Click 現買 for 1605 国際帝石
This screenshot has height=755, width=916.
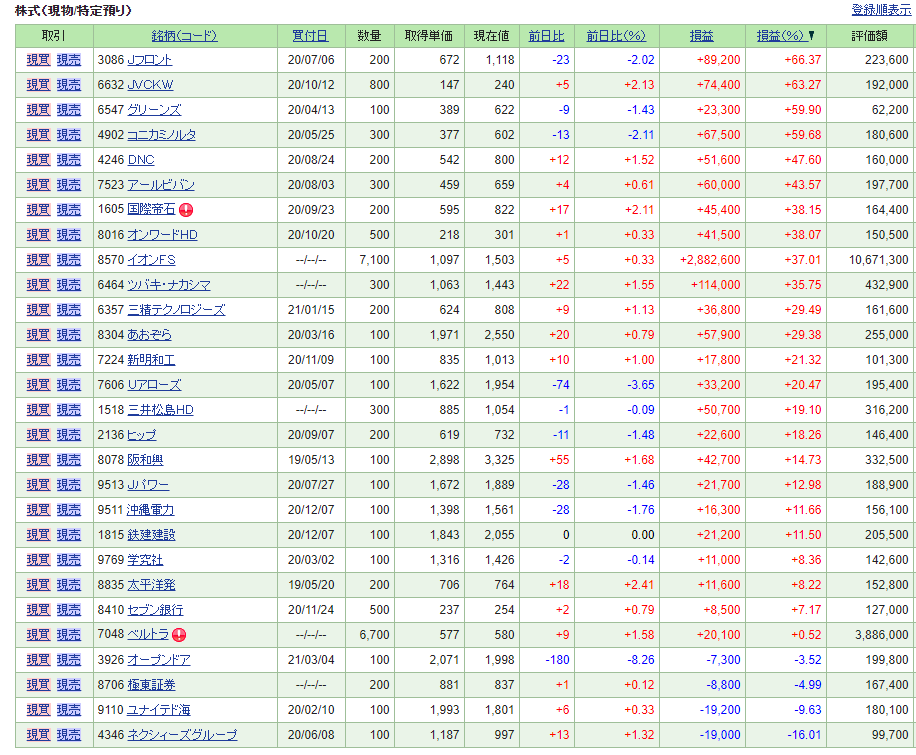[39, 210]
